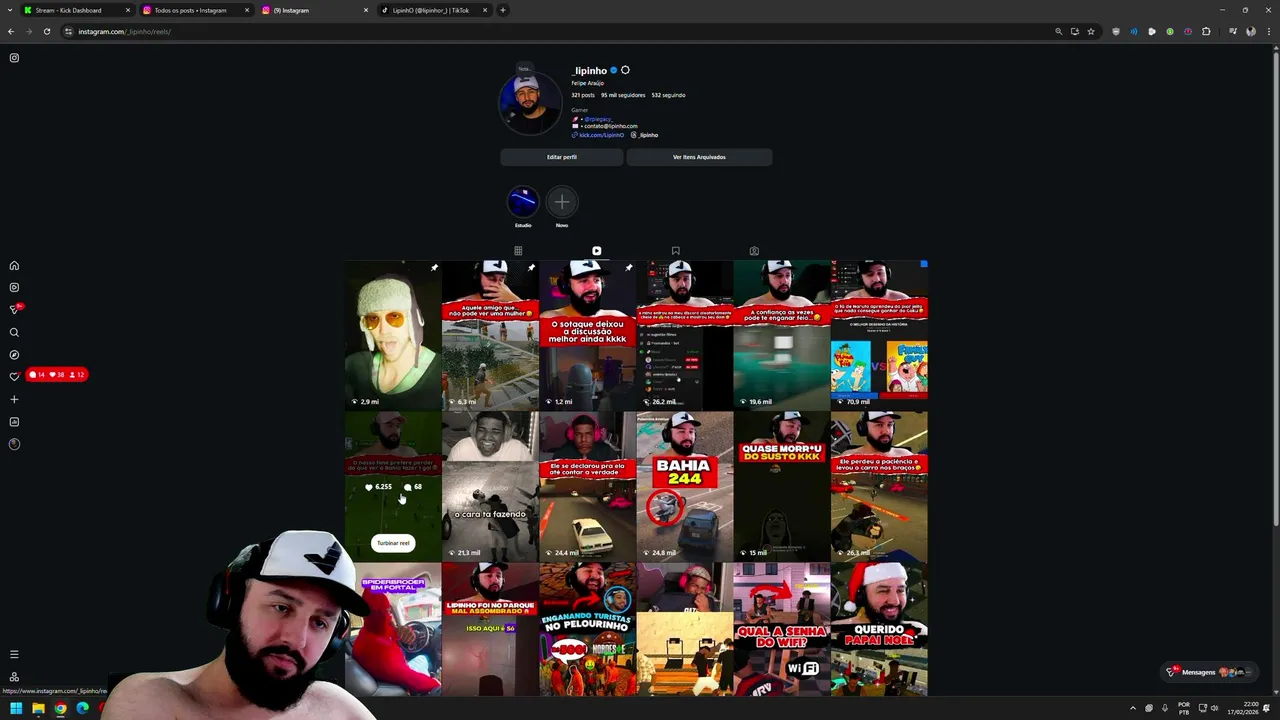1280x720 pixels.
Task: Select the tagged photos tab
Action: 754,251
